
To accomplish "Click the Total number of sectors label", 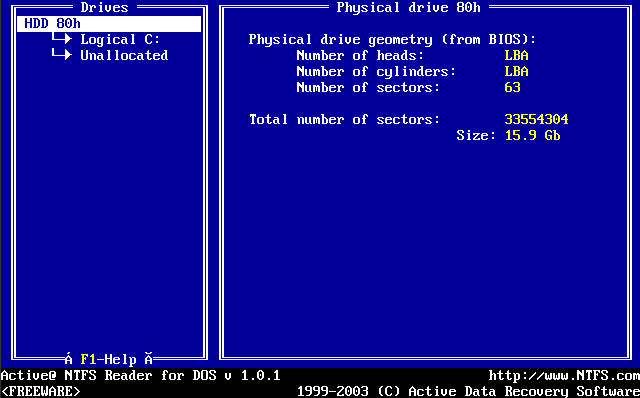I will coord(344,119).
